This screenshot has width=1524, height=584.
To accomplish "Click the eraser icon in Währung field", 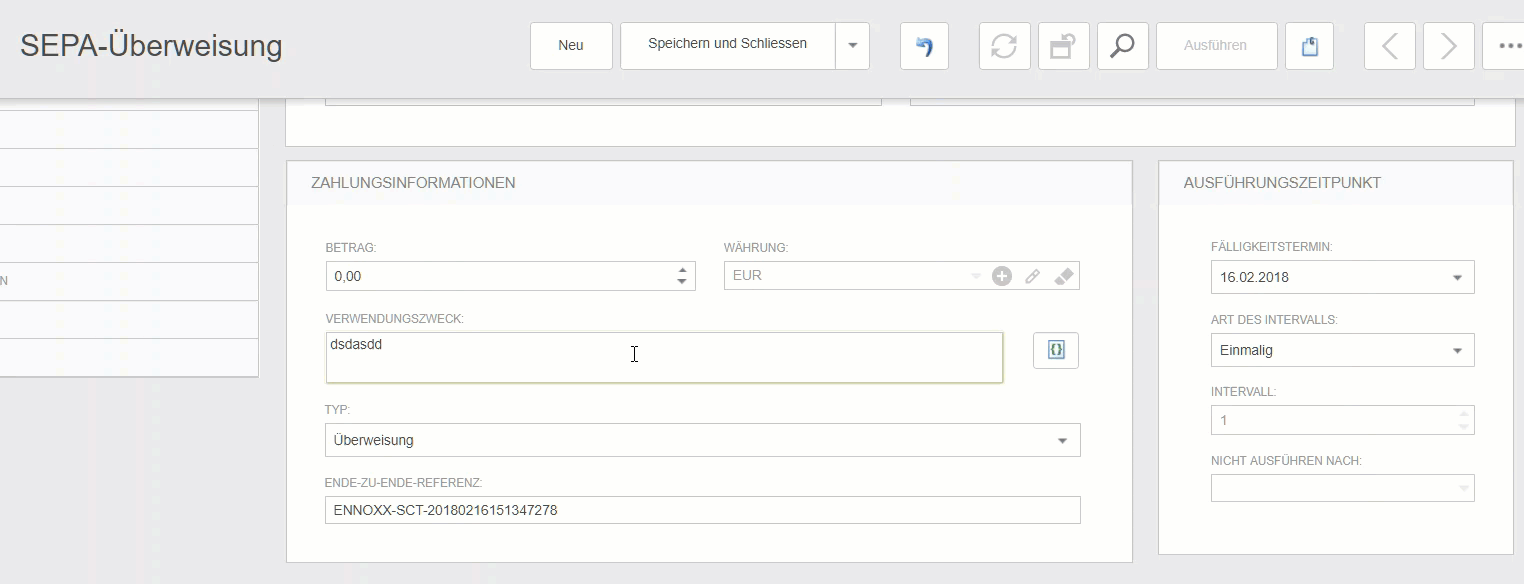I will point(1064,276).
